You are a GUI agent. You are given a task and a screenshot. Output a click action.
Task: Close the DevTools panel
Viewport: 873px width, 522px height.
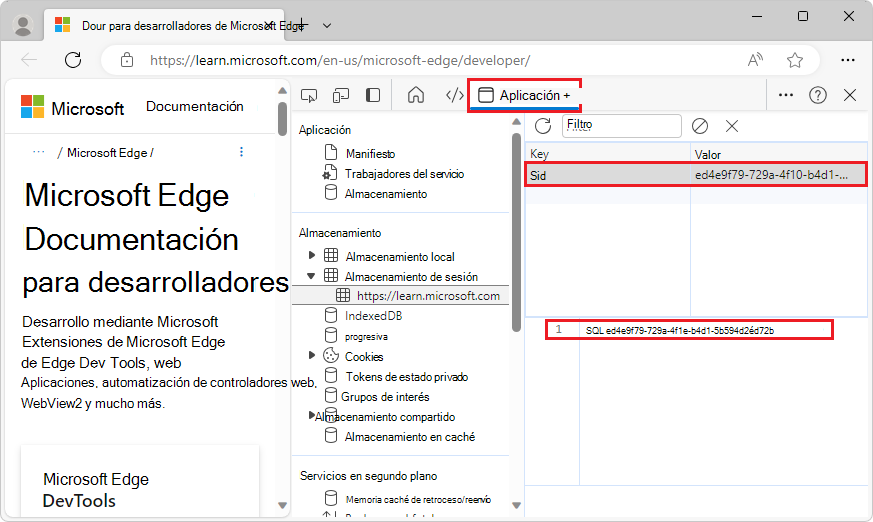(850, 95)
